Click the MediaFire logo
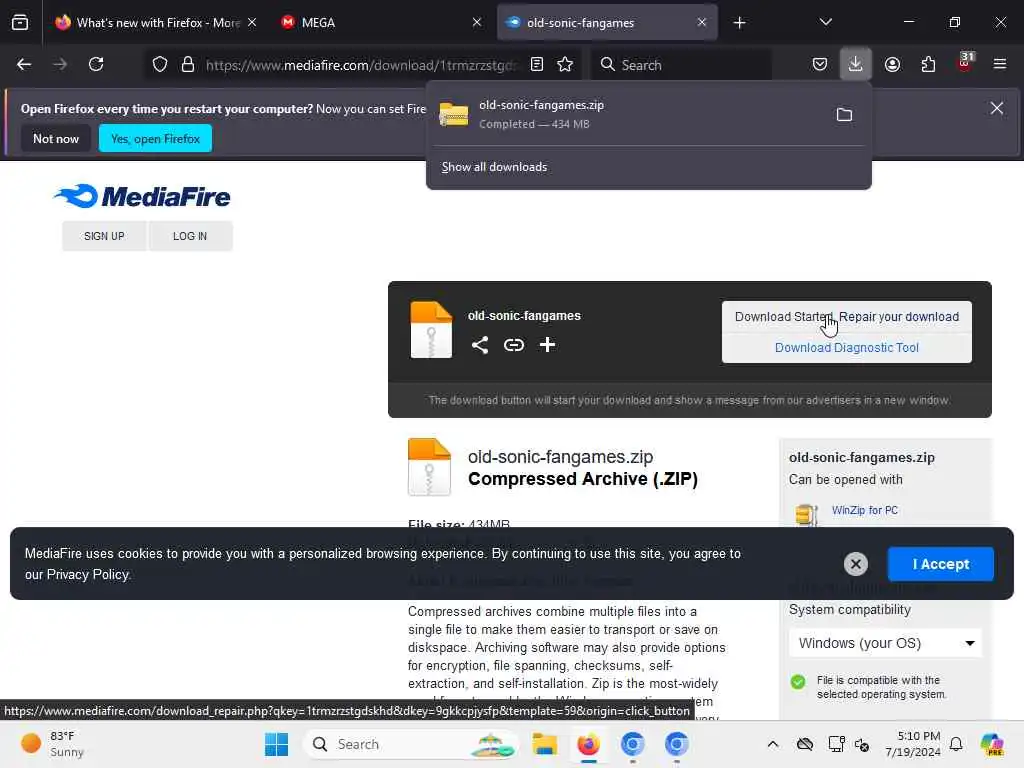1024x768 pixels. click(x=142, y=196)
